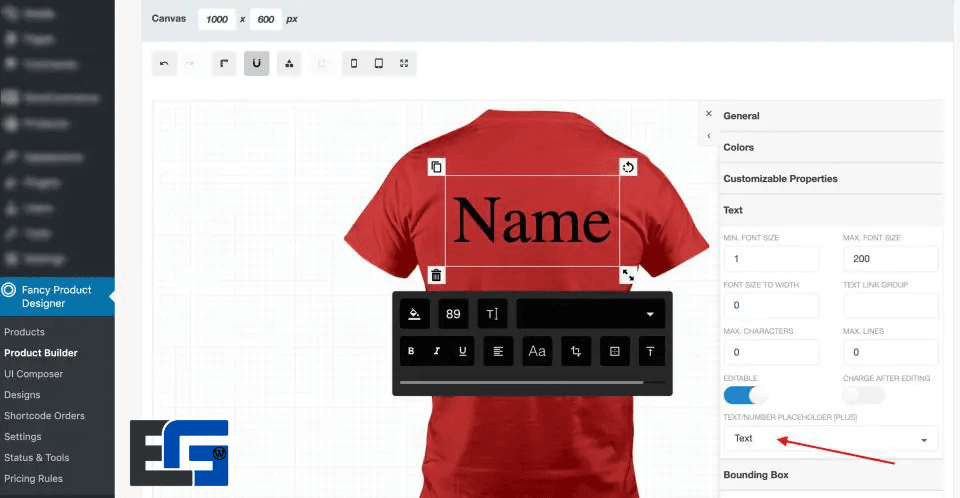The image size is (960, 498).
Task: Open the font family dropdown in text toolbar
Action: 590,314
